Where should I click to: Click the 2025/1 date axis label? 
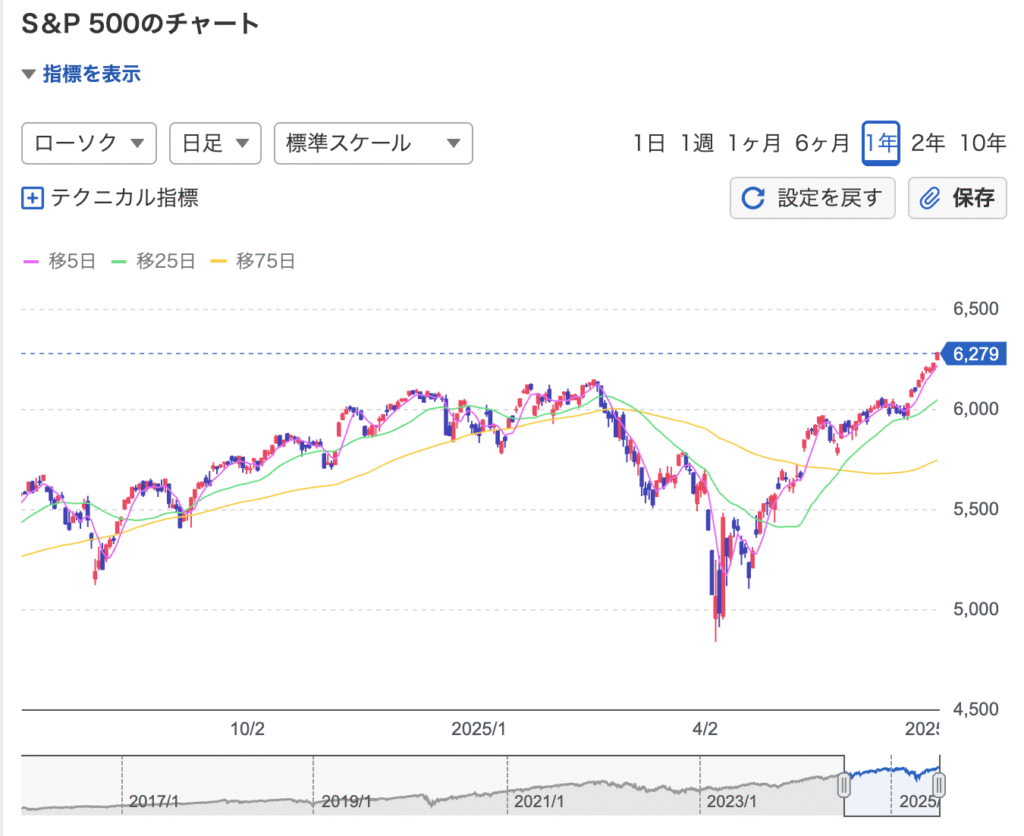[479, 729]
